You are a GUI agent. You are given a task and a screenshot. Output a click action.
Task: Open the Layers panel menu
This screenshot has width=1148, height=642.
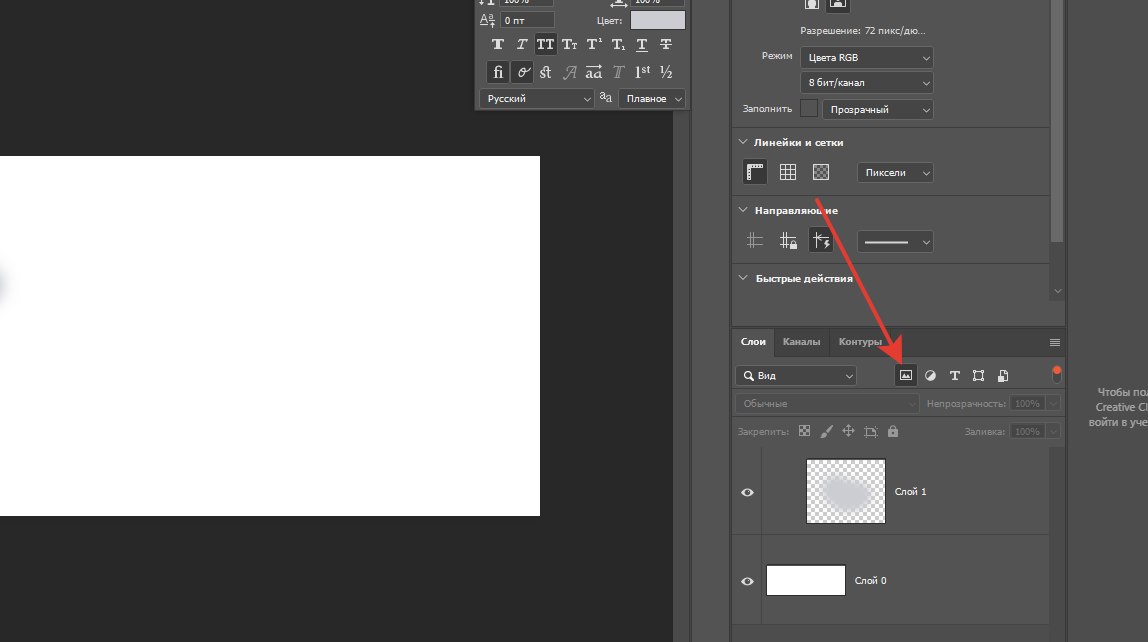tap(1055, 343)
